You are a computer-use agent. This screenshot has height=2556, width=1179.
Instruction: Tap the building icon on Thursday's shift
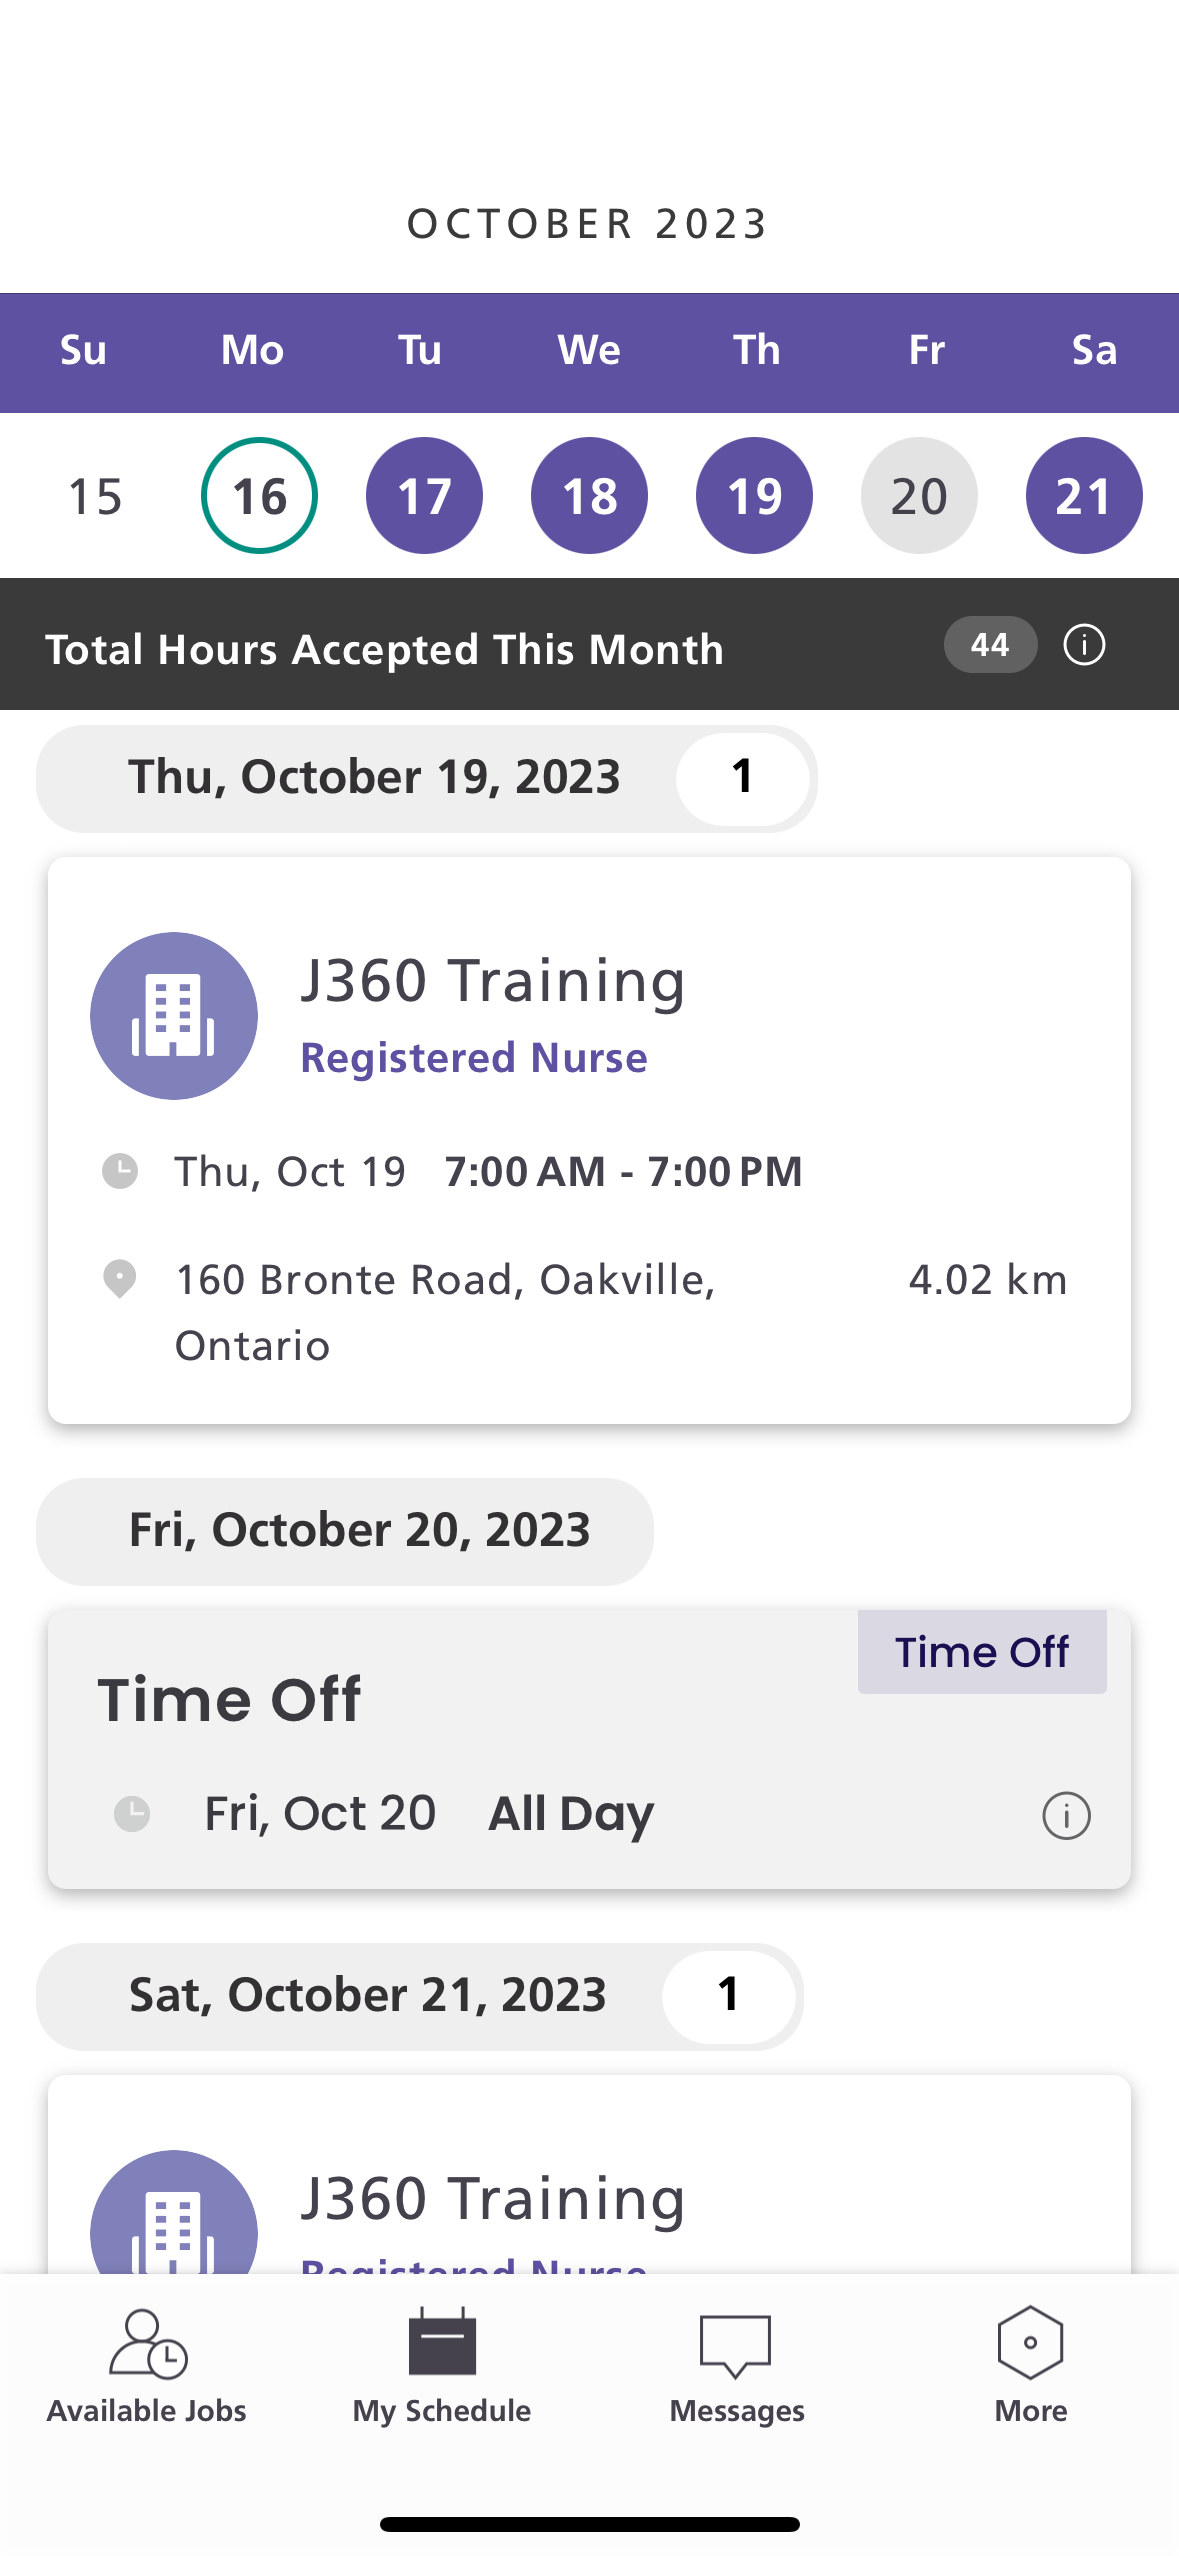[174, 1016]
